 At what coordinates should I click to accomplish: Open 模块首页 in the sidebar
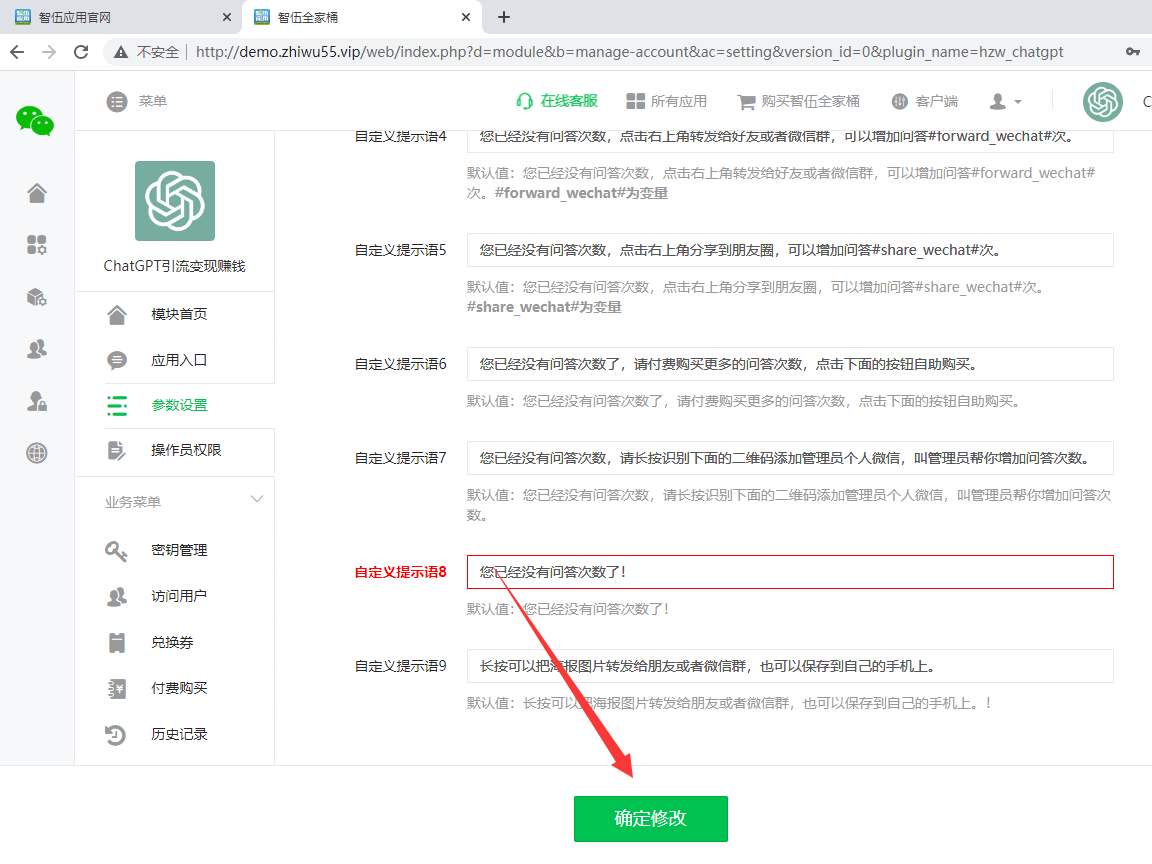179,314
